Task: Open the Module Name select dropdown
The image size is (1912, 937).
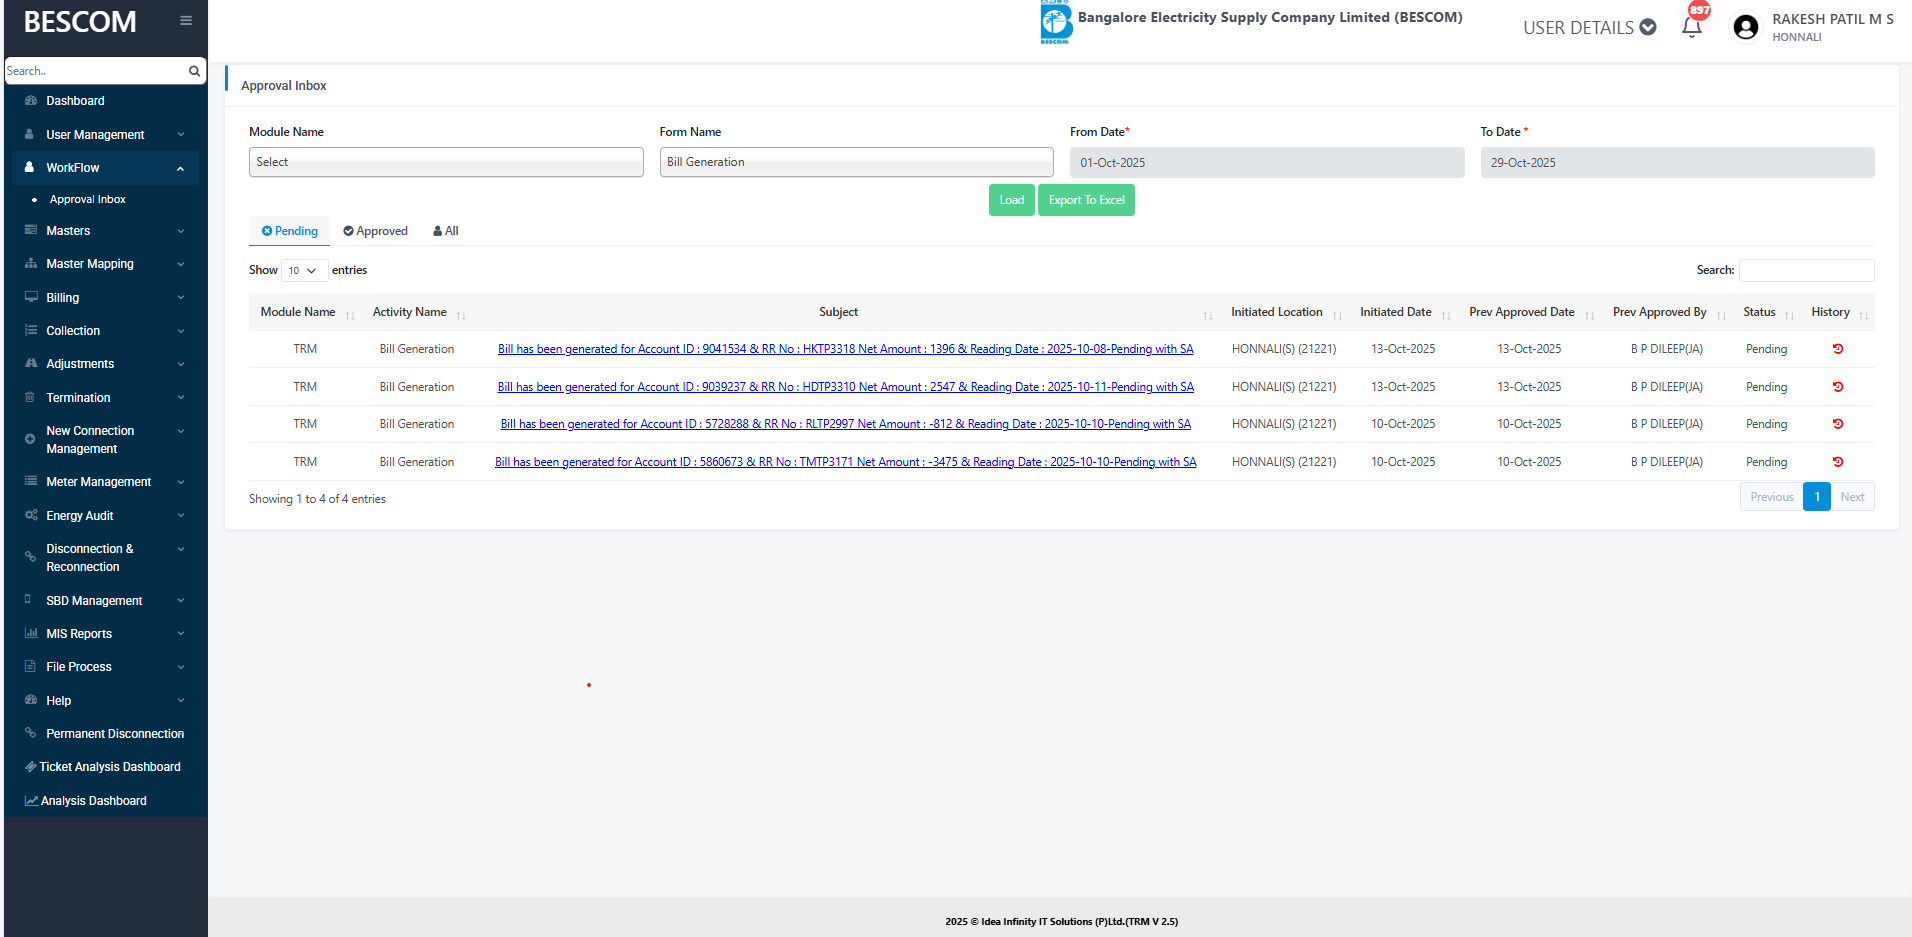Action: tap(446, 162)
